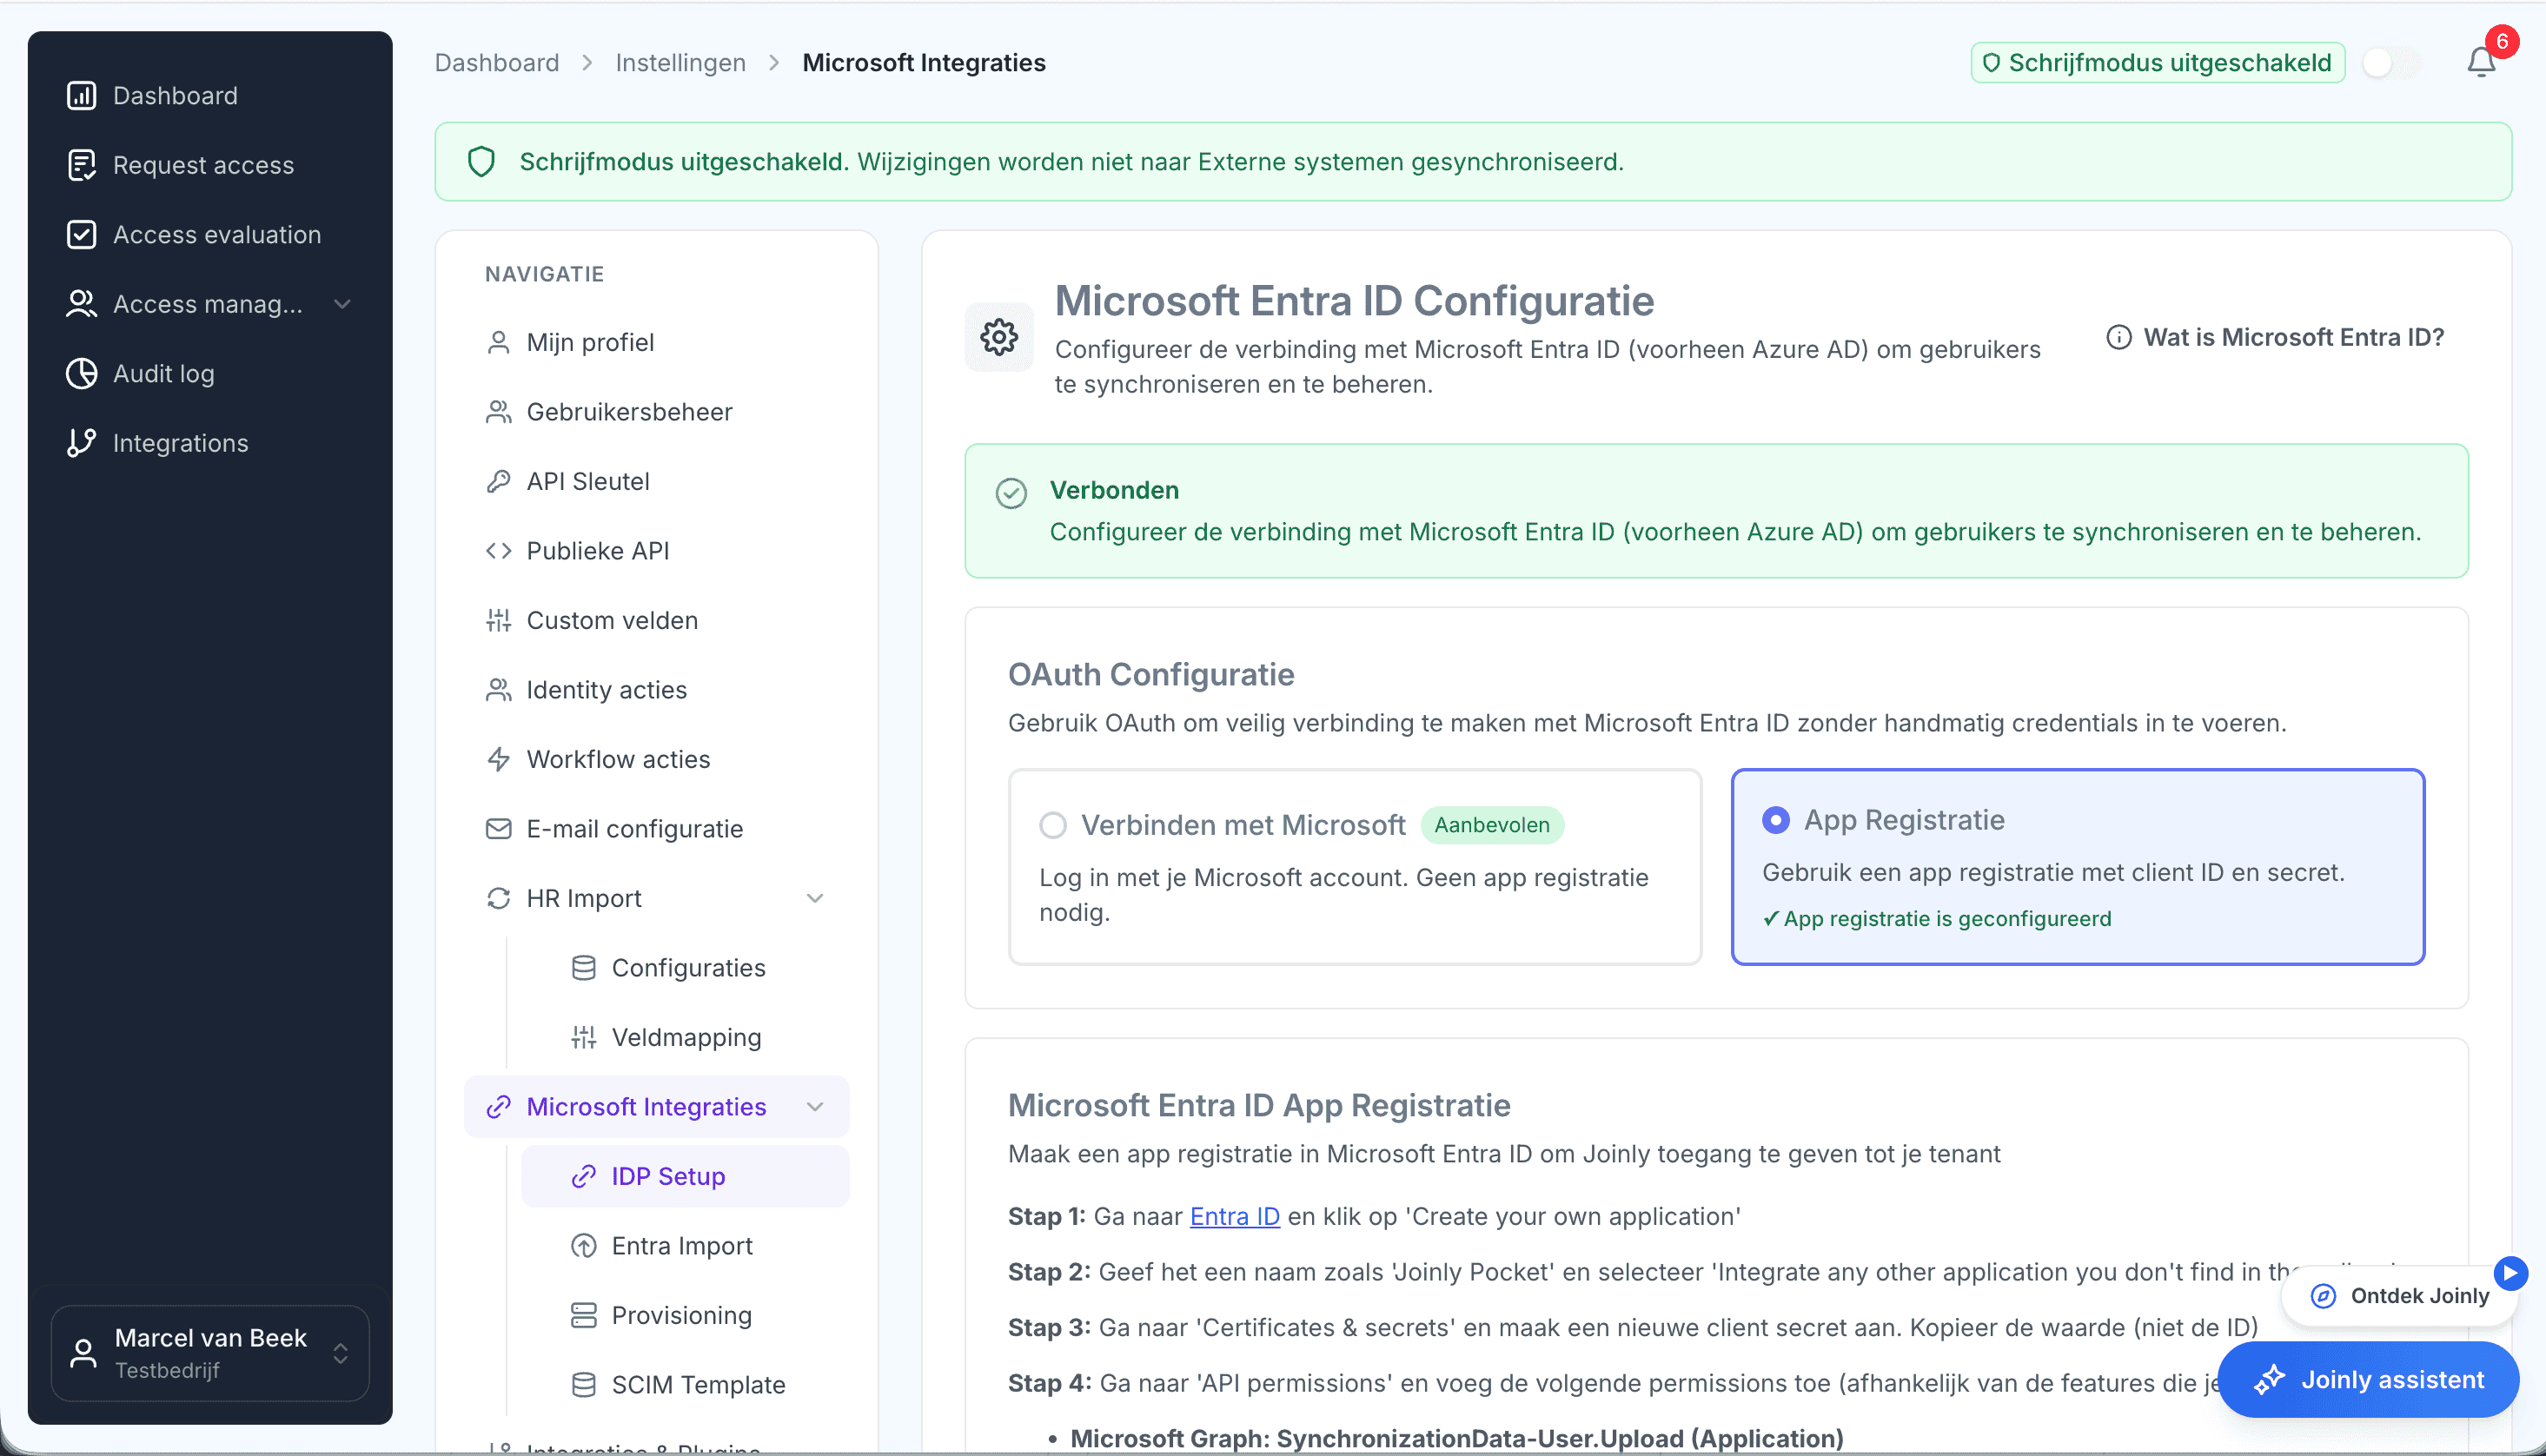This screenshot has width=2546, height=1456.
Task: Click the Custom velden sliders icon
Action: (498, 621)
